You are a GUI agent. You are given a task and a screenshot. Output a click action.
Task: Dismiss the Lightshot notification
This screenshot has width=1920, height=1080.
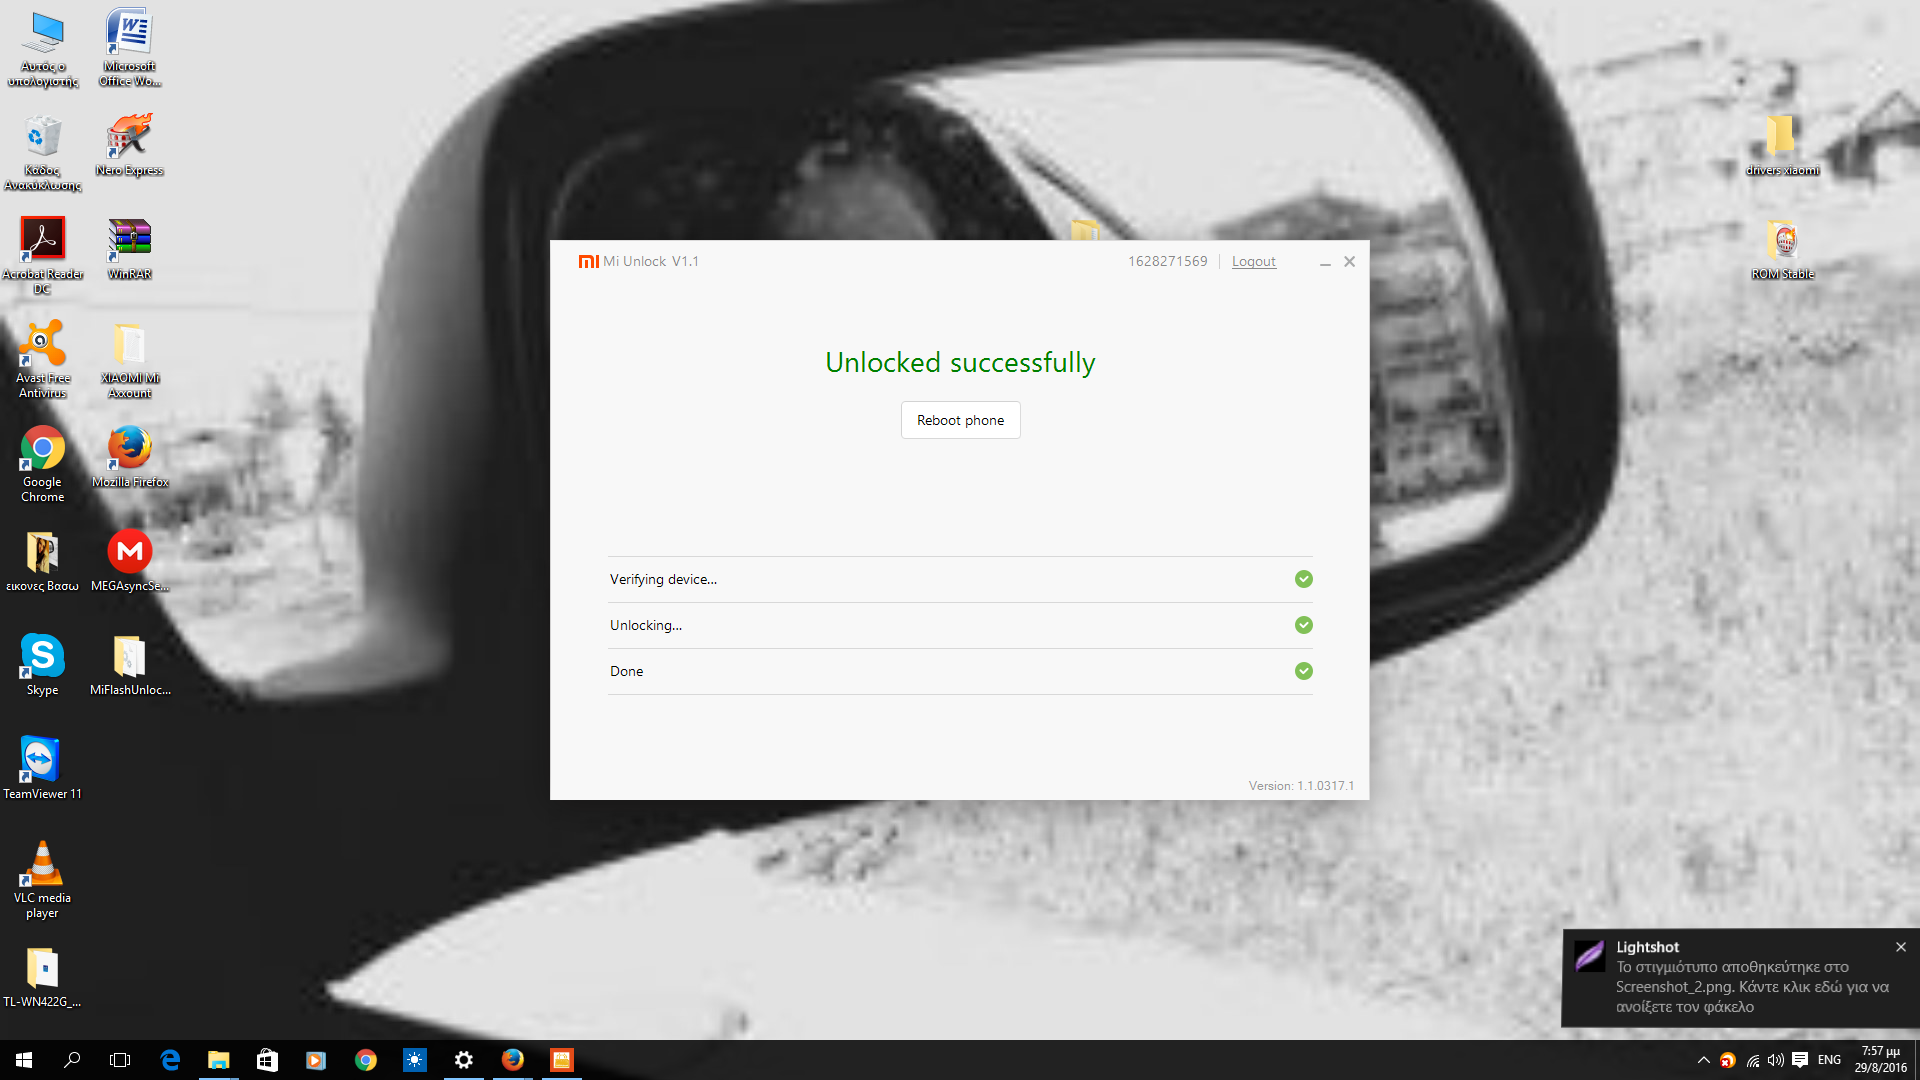point(1900,947)
